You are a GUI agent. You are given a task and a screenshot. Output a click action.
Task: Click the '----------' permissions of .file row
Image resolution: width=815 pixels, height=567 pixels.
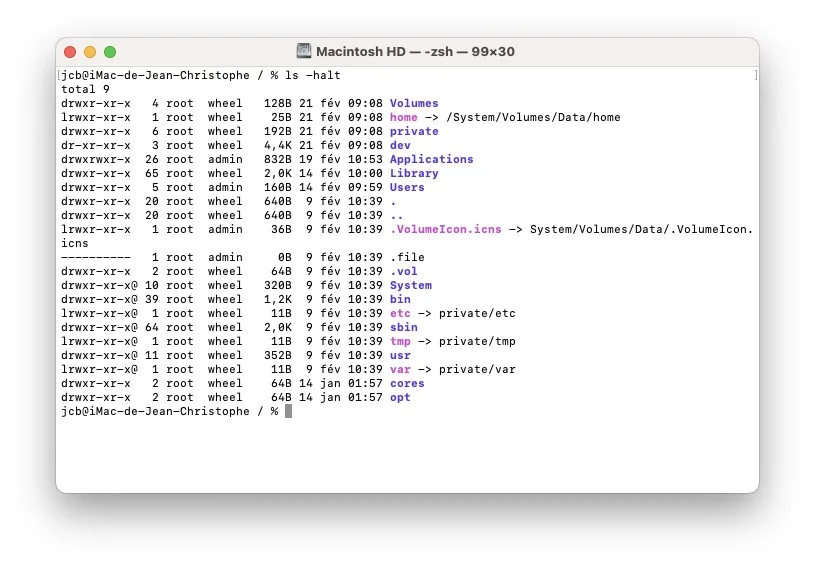click(96, 258)
